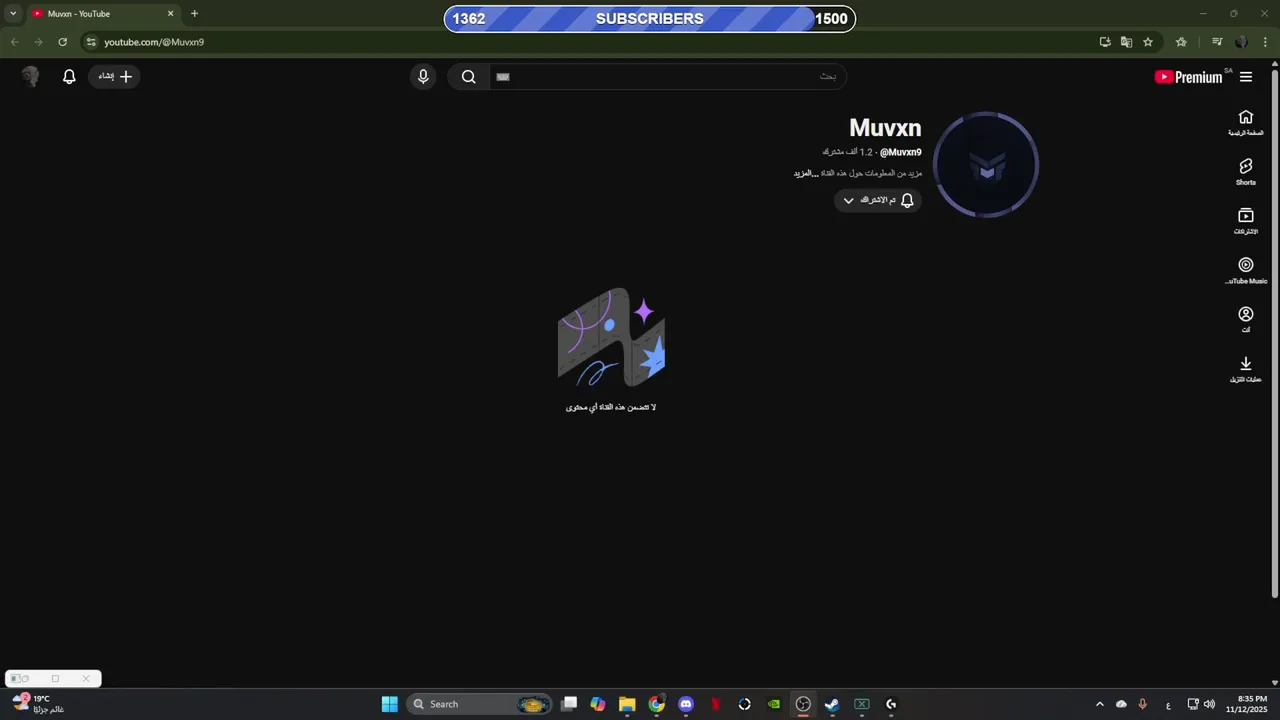Open Discord from taskbar
The height and width of the screenshot is (720, 1280).
click(x=686, y=704)
